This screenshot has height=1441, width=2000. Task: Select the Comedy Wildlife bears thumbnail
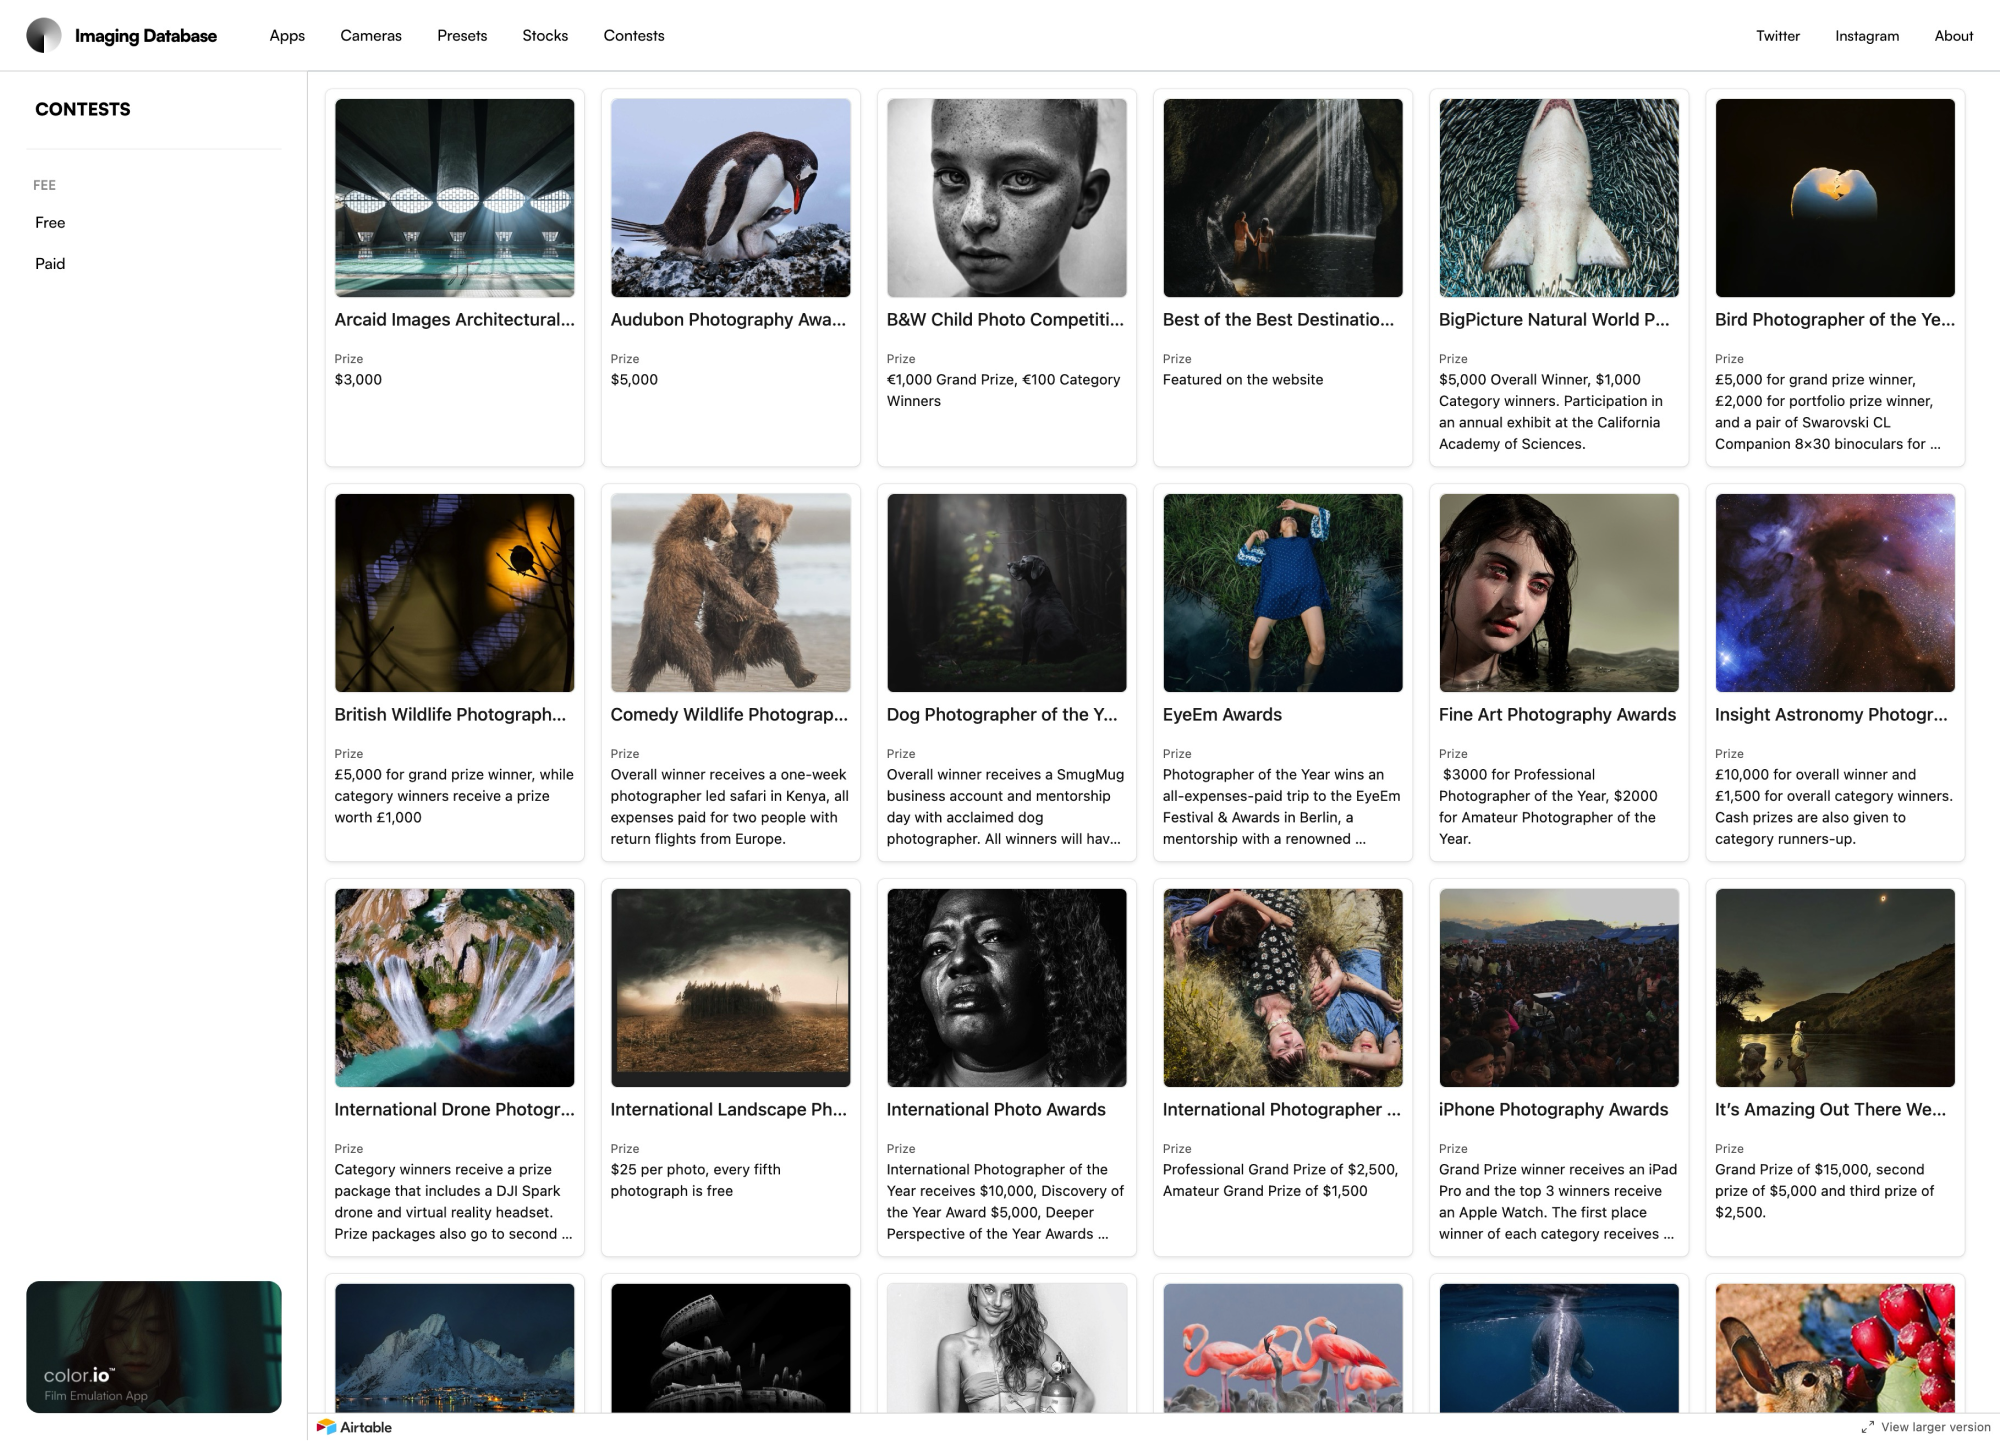731,593
